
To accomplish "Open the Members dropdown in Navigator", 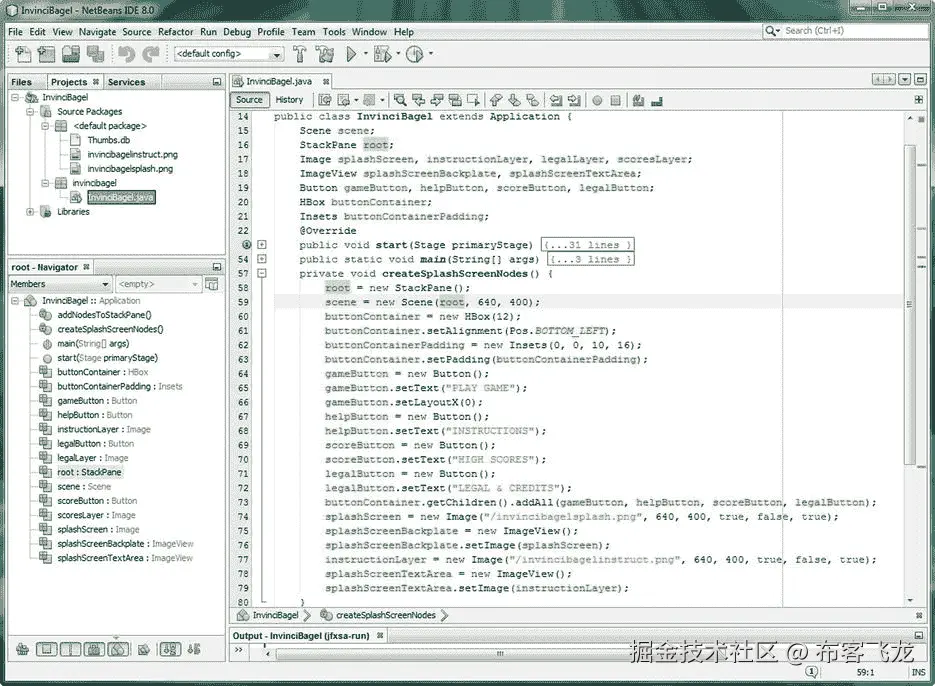I will coord(60,284).
